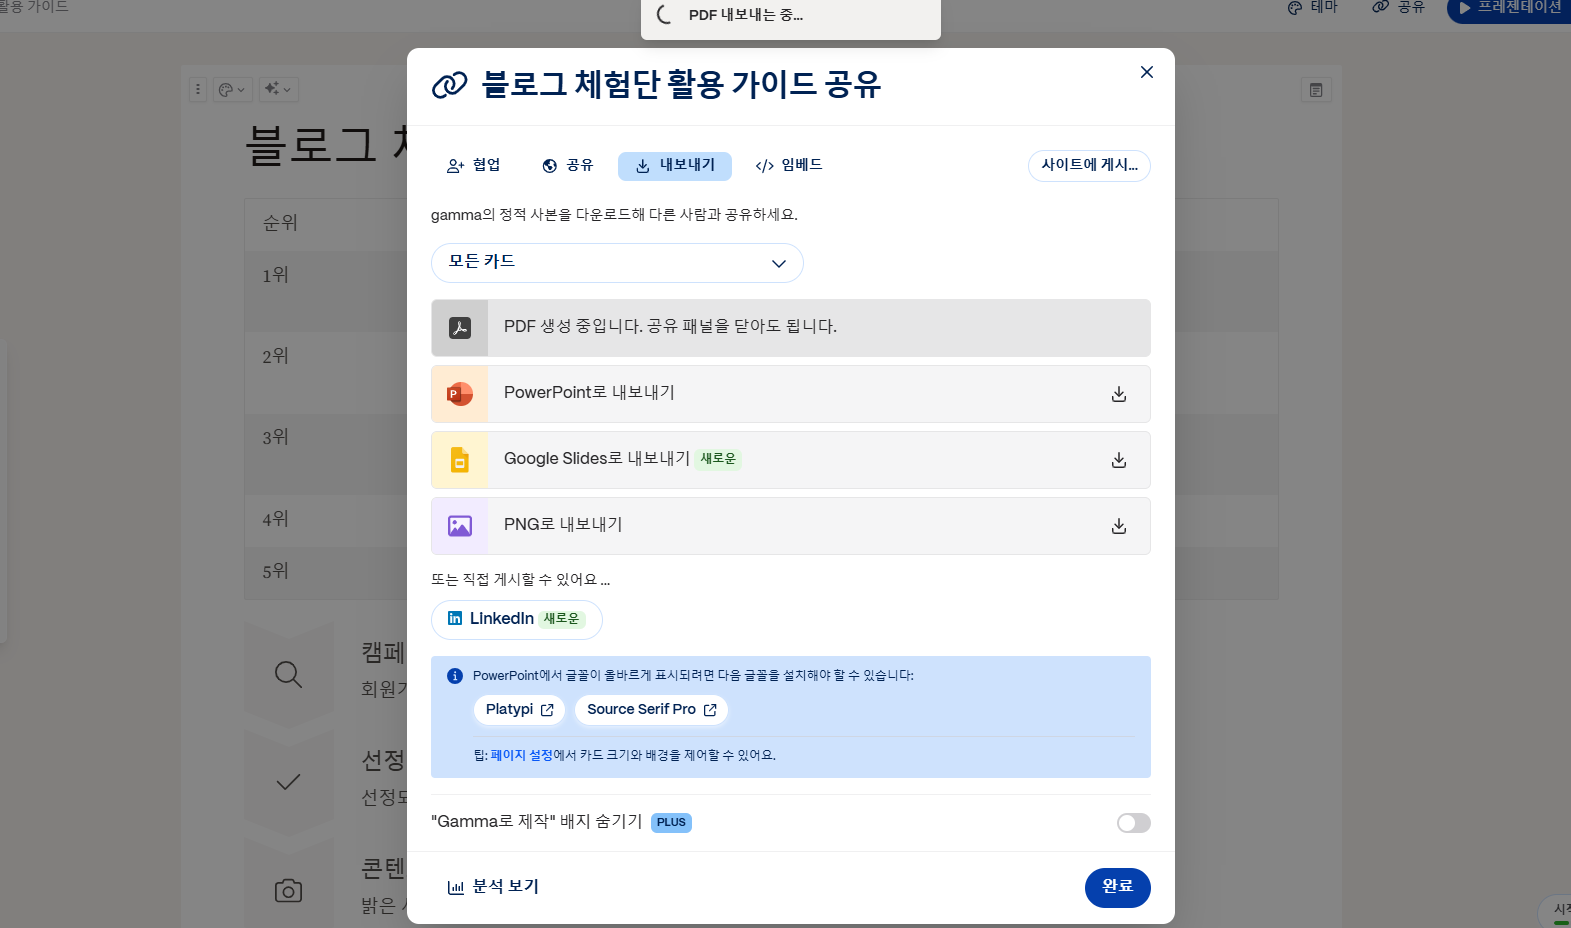This screenshot has height=928, width=1571.
Task: Click the PNG image icon
Action: tap(460, 526)
